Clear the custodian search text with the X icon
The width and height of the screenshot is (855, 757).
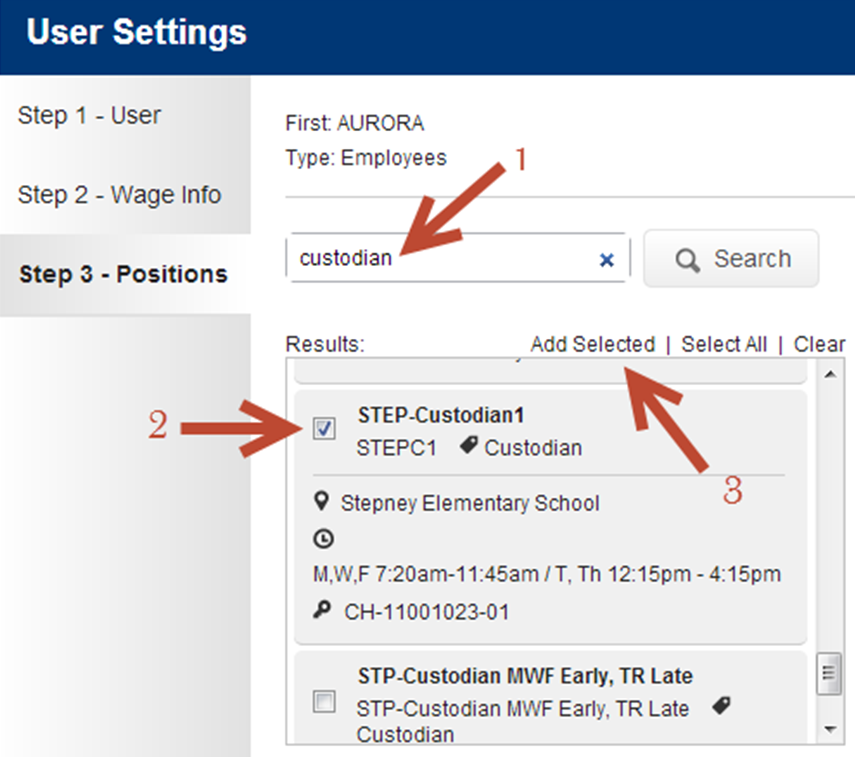click(606, 260)
